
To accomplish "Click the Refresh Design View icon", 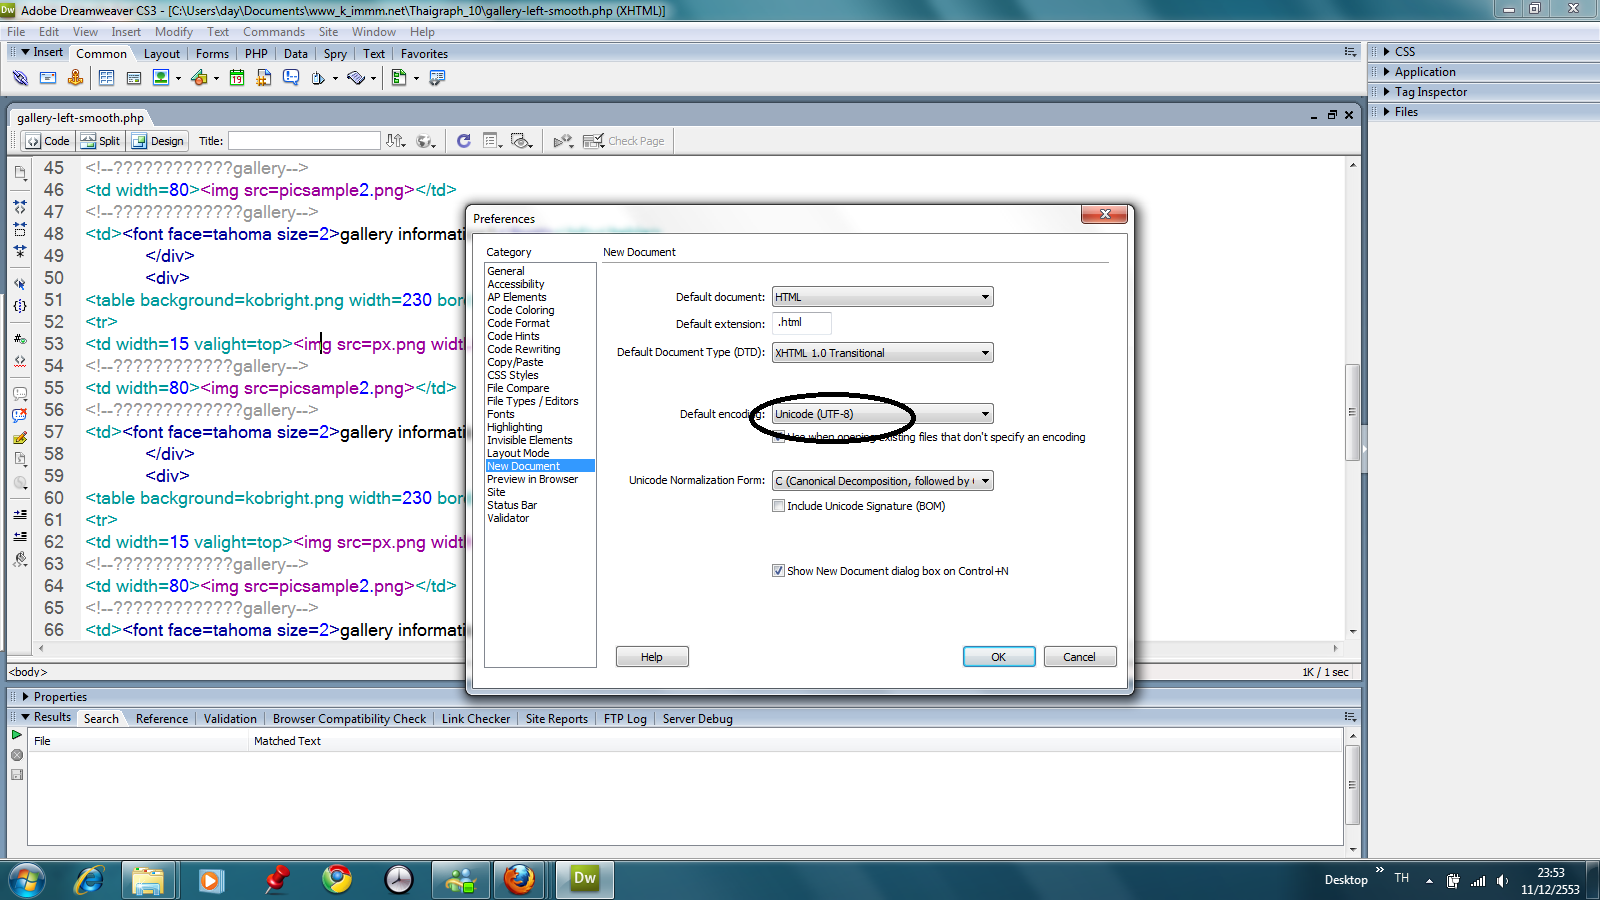I will click(x=464, y=141).
